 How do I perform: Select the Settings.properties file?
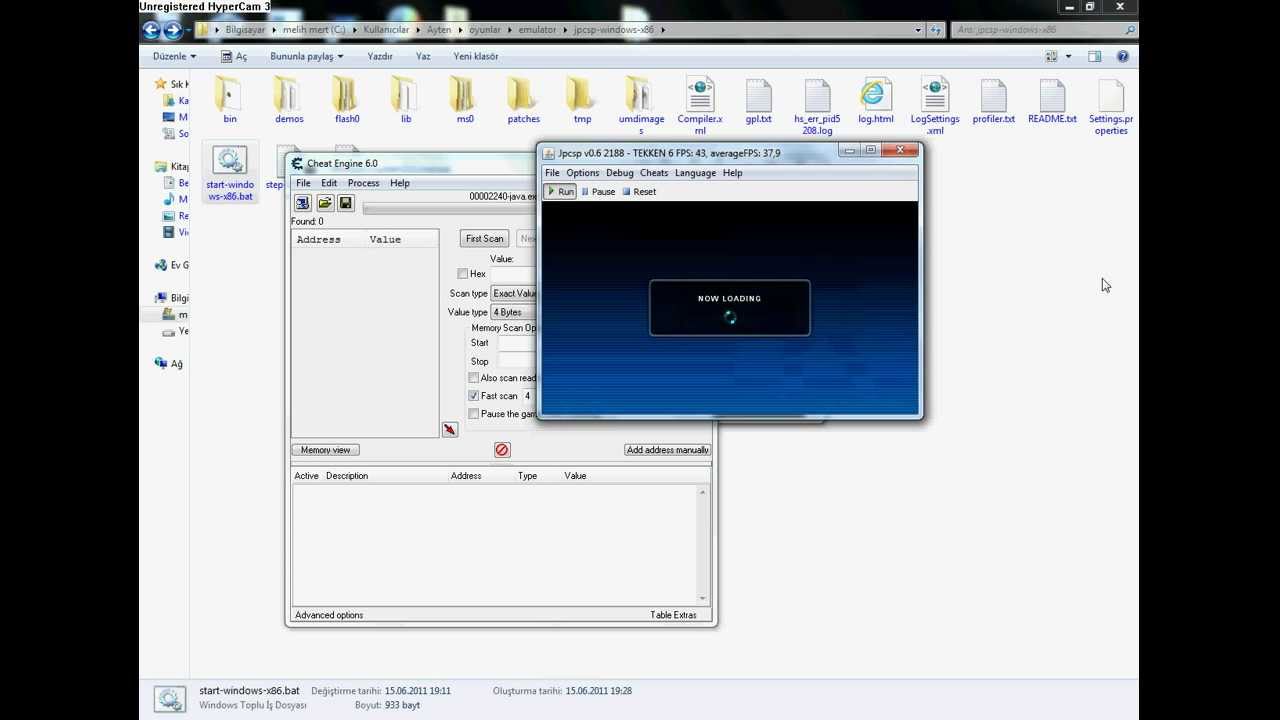click(x=1111, y=105)
